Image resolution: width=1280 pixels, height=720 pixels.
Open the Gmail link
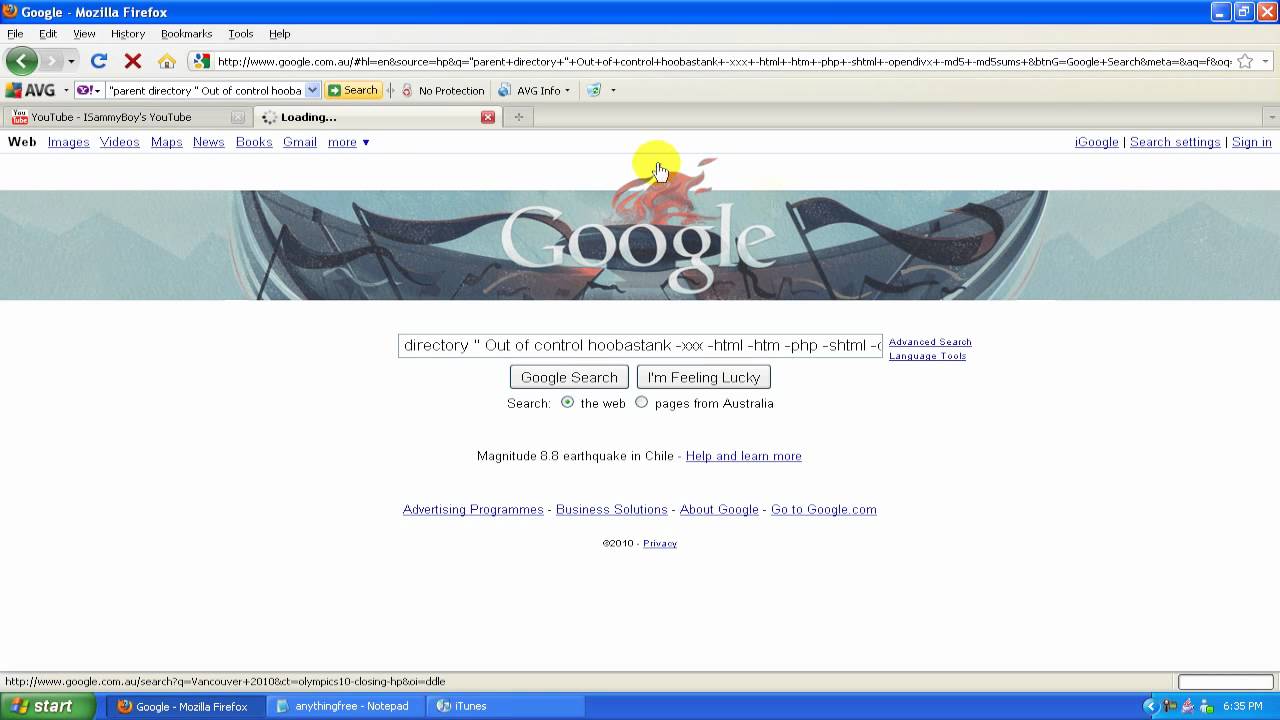click(300, 142)
